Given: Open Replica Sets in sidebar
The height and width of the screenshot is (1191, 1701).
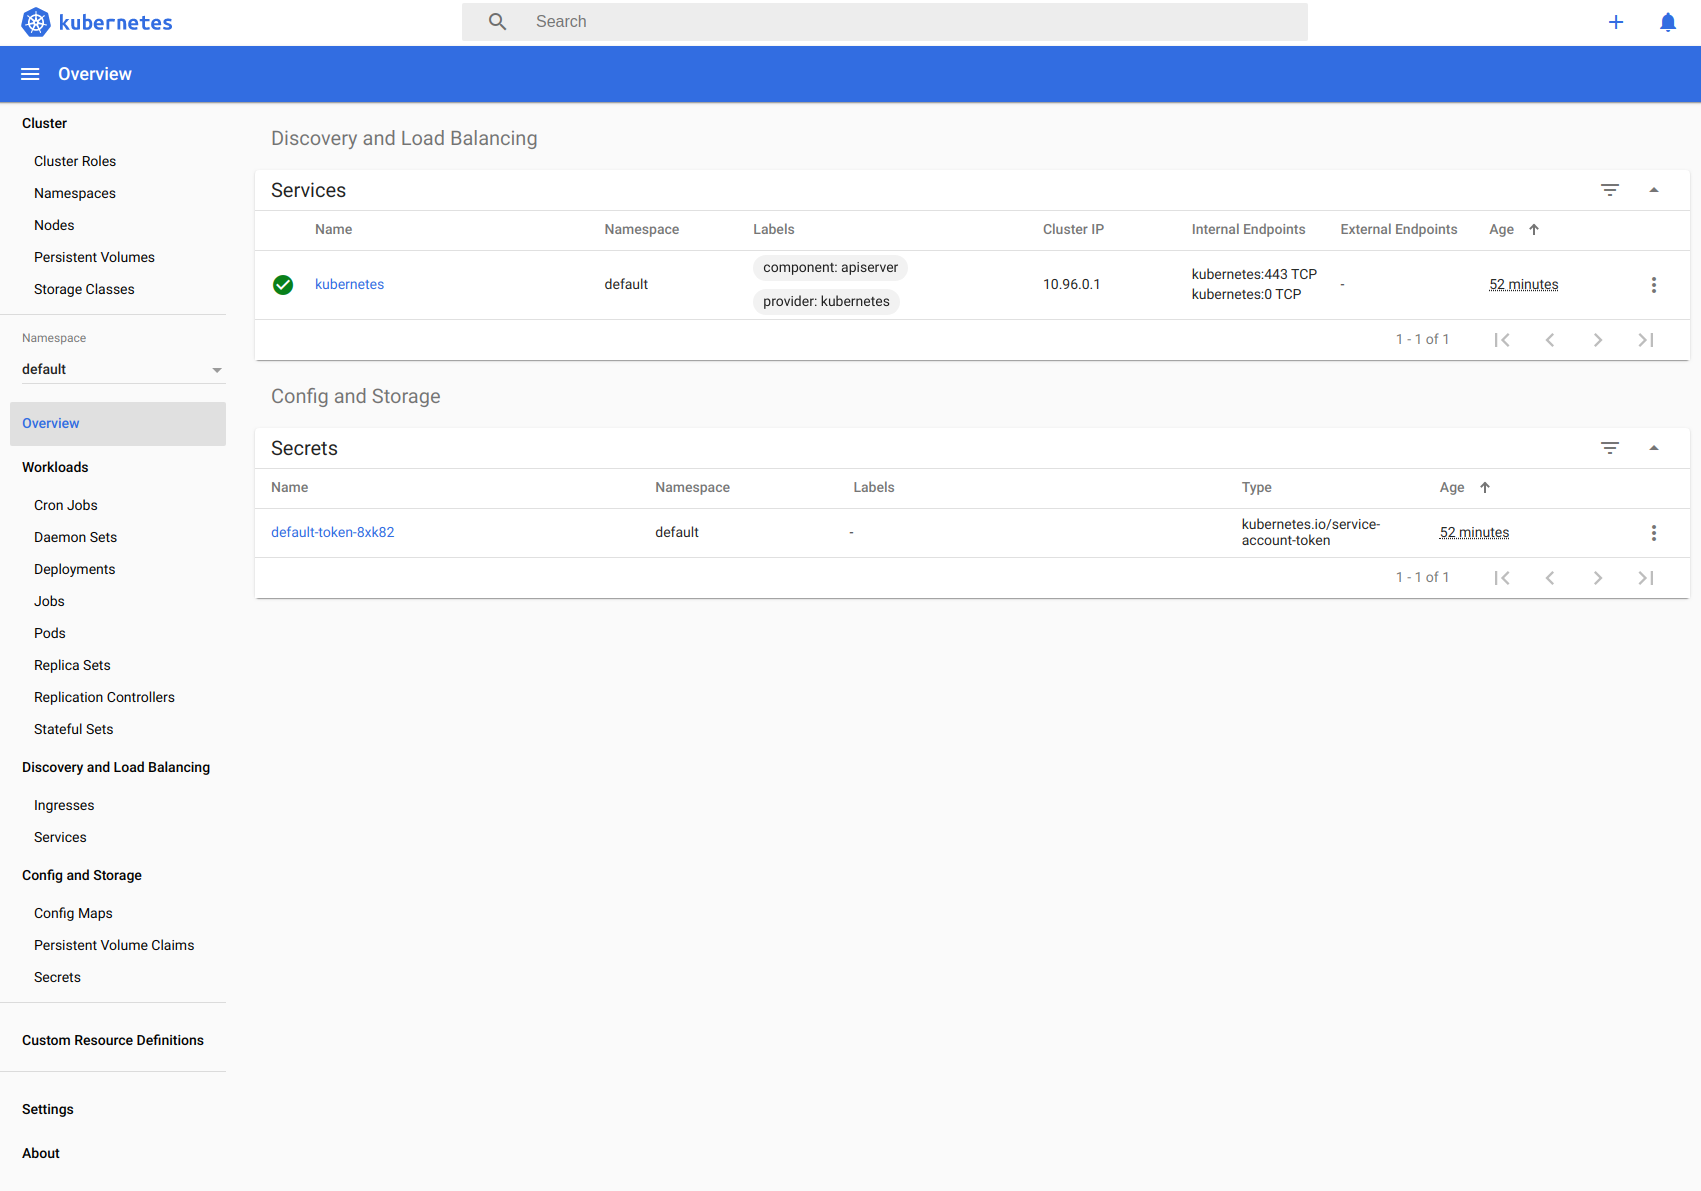Looking at the screenshot, I should 72,665.
